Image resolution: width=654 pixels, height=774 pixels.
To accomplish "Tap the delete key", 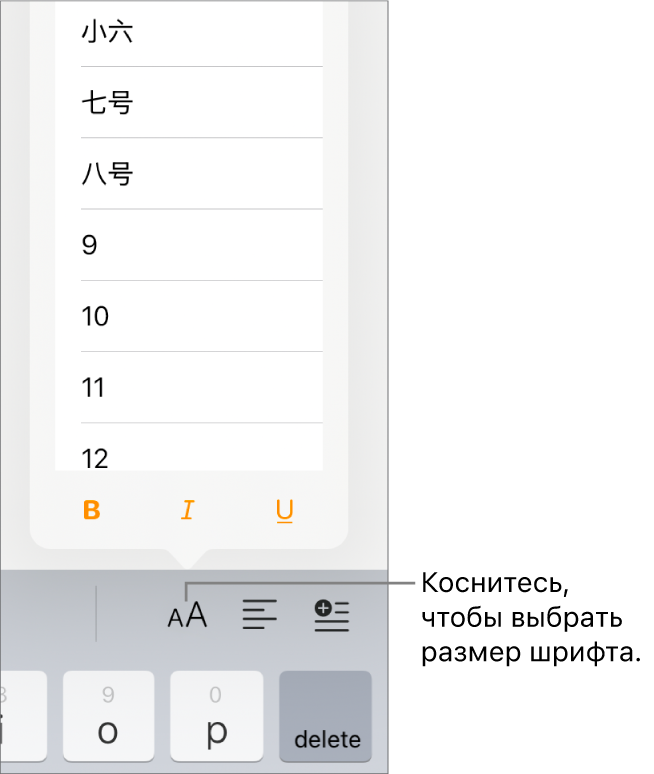I will [x=325, y=716].
